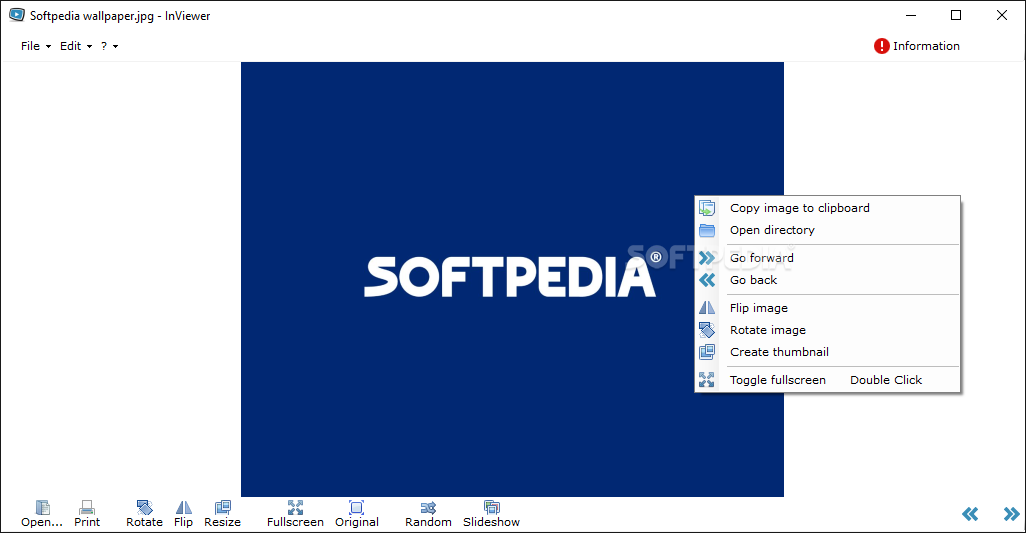Maximize the InViewer window
The height and width of the screenshot is (533, 1026).
click(956, 15)
